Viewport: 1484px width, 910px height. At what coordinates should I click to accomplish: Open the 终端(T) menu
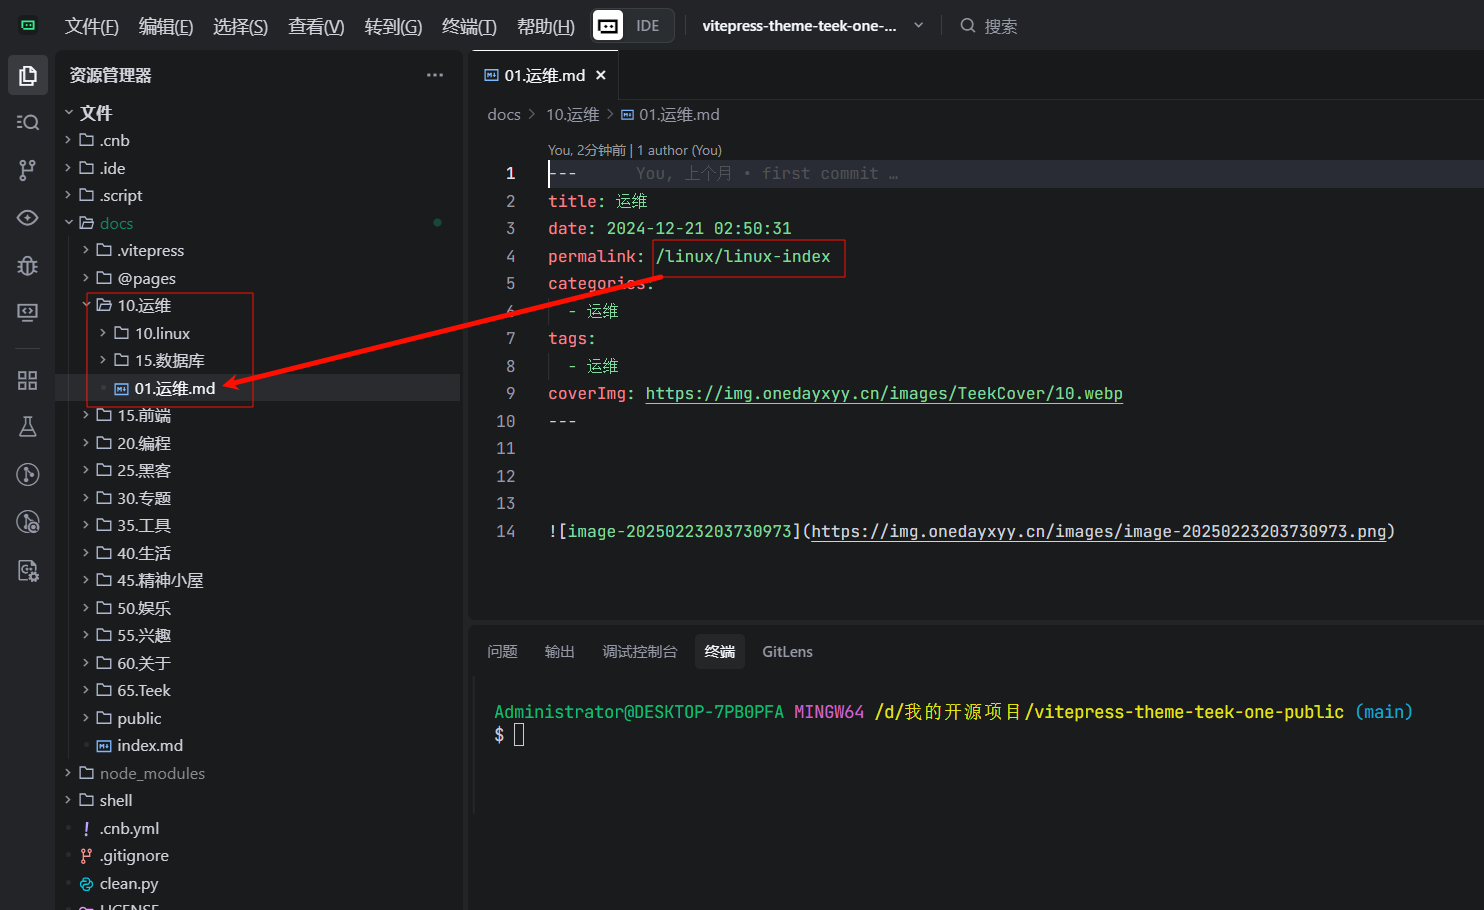point(469,26)
